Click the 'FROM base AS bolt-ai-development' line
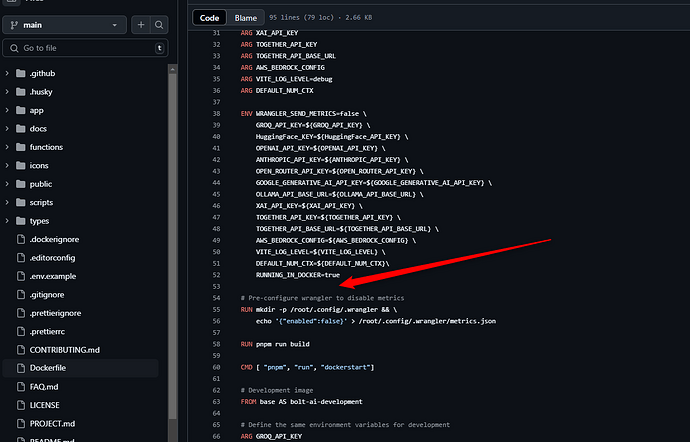Viewport: 690px width, 442px height. point(301,402)
